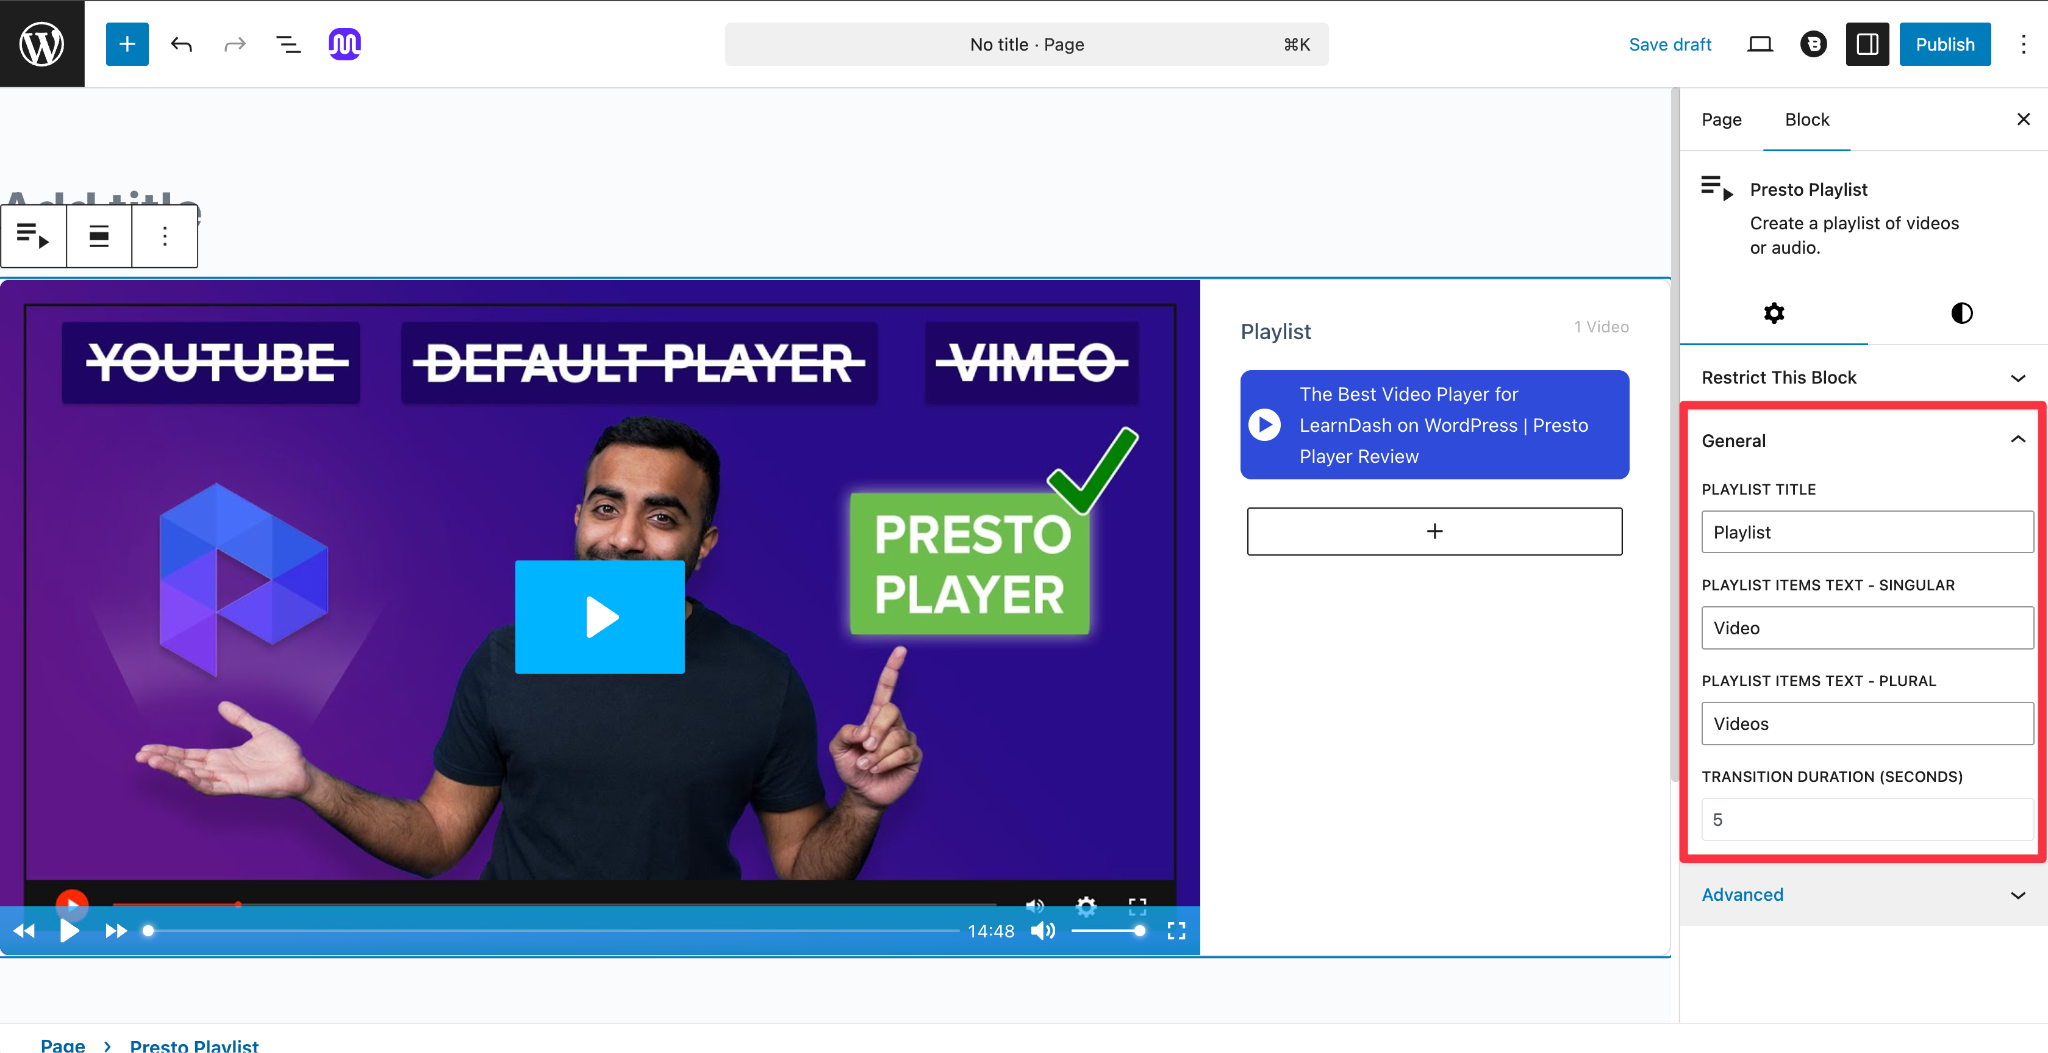
Task: Switch to the Page tab
Action: (x=1721, y=119)
